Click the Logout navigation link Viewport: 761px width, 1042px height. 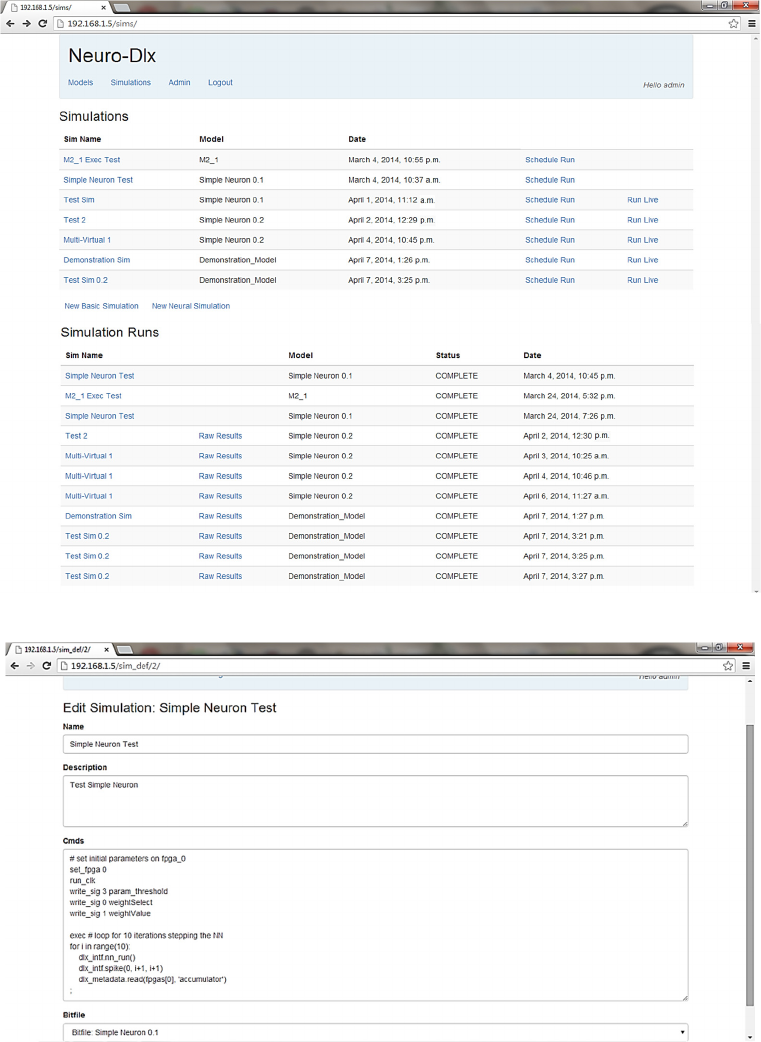click(220, 83)
